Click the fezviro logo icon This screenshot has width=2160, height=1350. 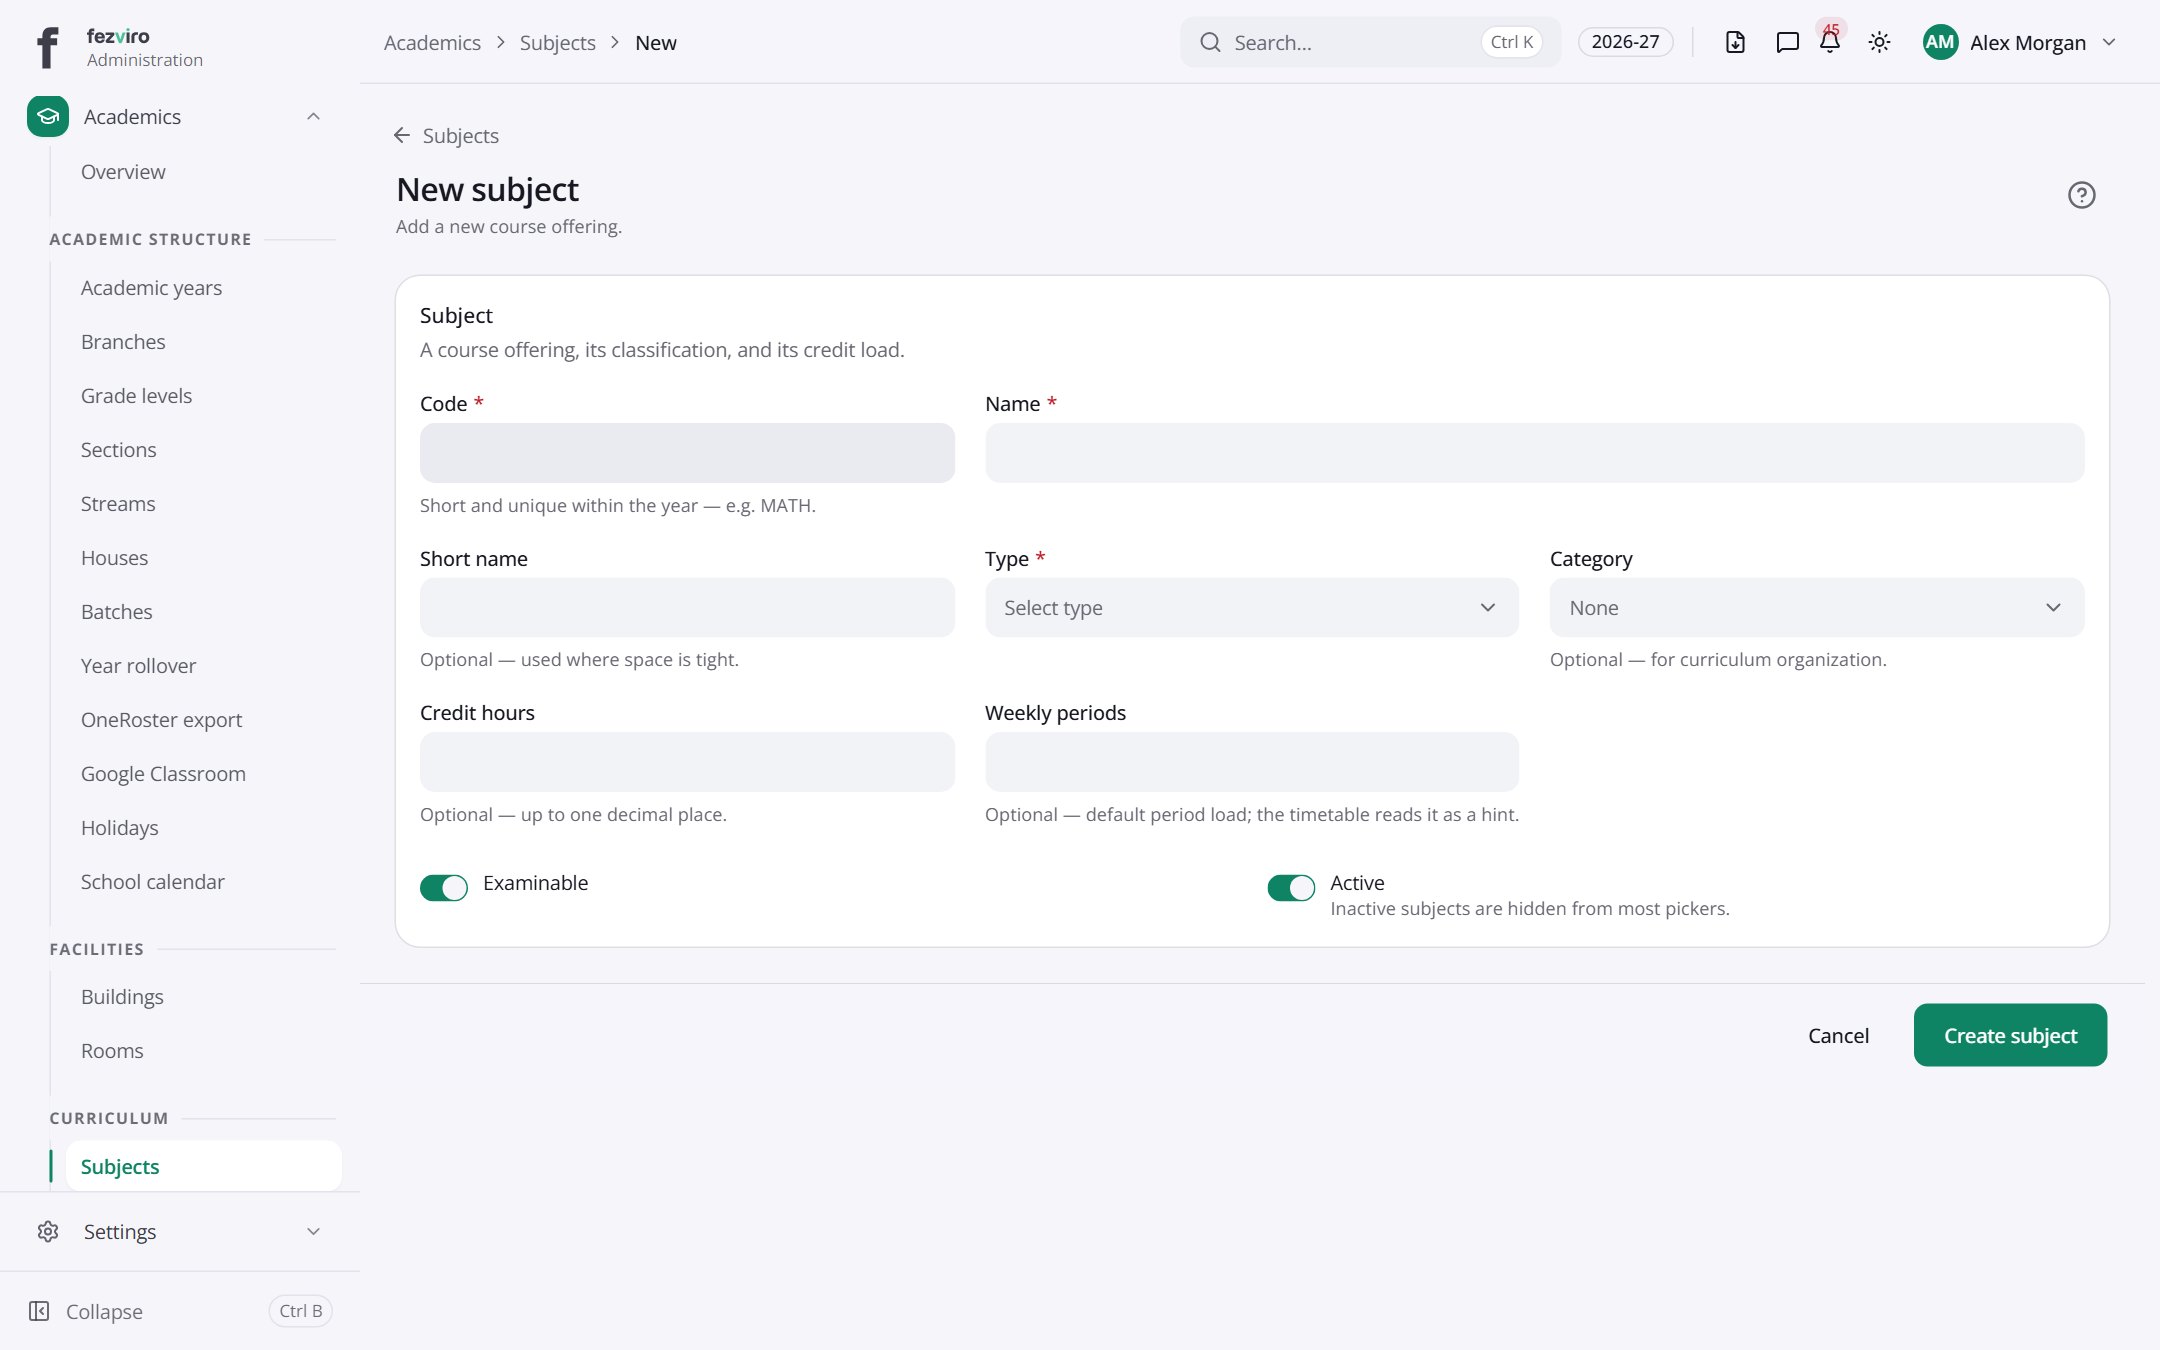click(x=47, y=47)
